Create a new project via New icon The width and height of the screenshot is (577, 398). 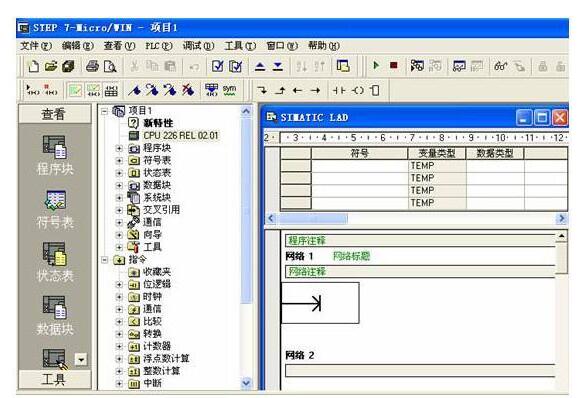point(33,66)
